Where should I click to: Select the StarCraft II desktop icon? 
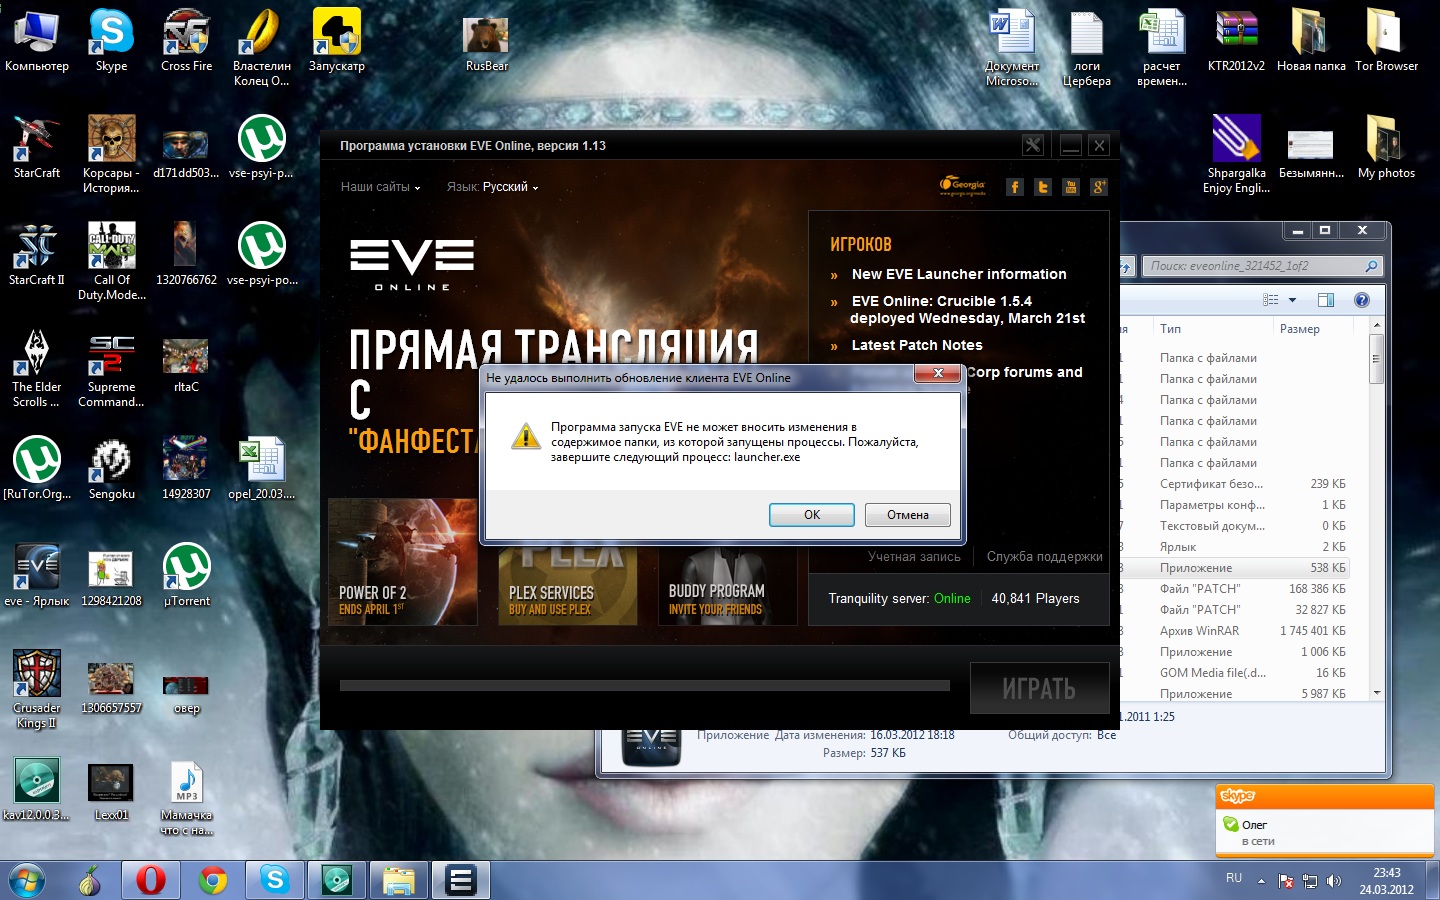coord(37,256)
